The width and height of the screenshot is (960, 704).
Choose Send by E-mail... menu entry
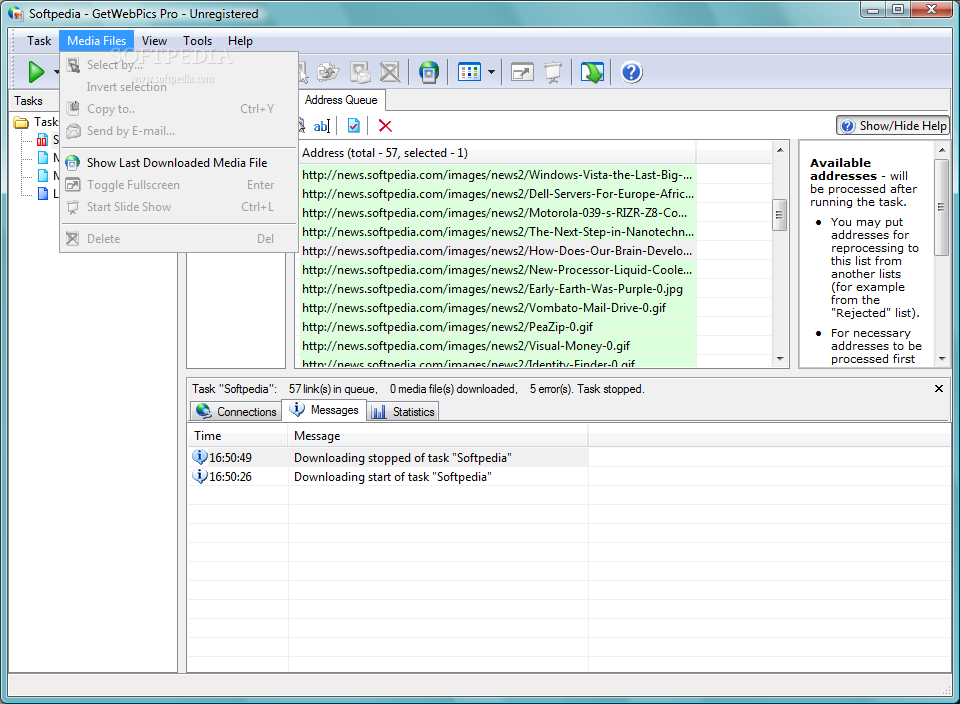point(179,131)
